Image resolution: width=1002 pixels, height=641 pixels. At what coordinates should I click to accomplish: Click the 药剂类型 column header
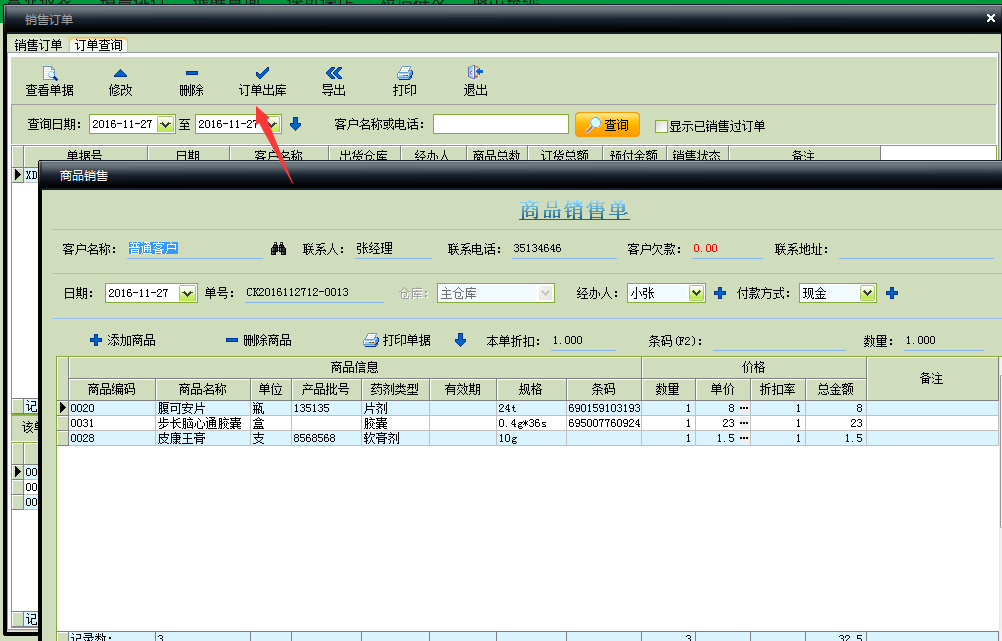[x=395, y=389]
